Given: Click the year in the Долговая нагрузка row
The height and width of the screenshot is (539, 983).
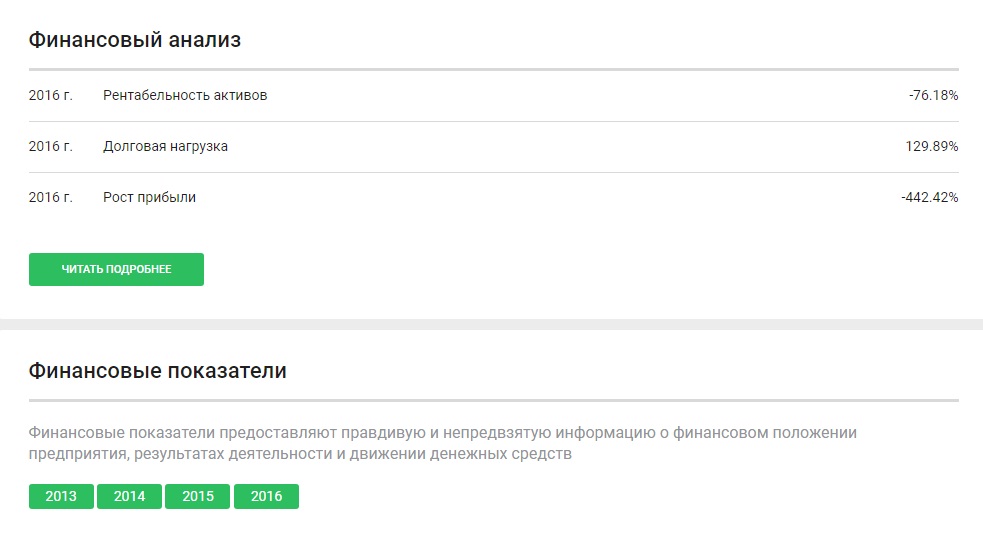Looking at the screenshot, I should [x=50, y=147].
